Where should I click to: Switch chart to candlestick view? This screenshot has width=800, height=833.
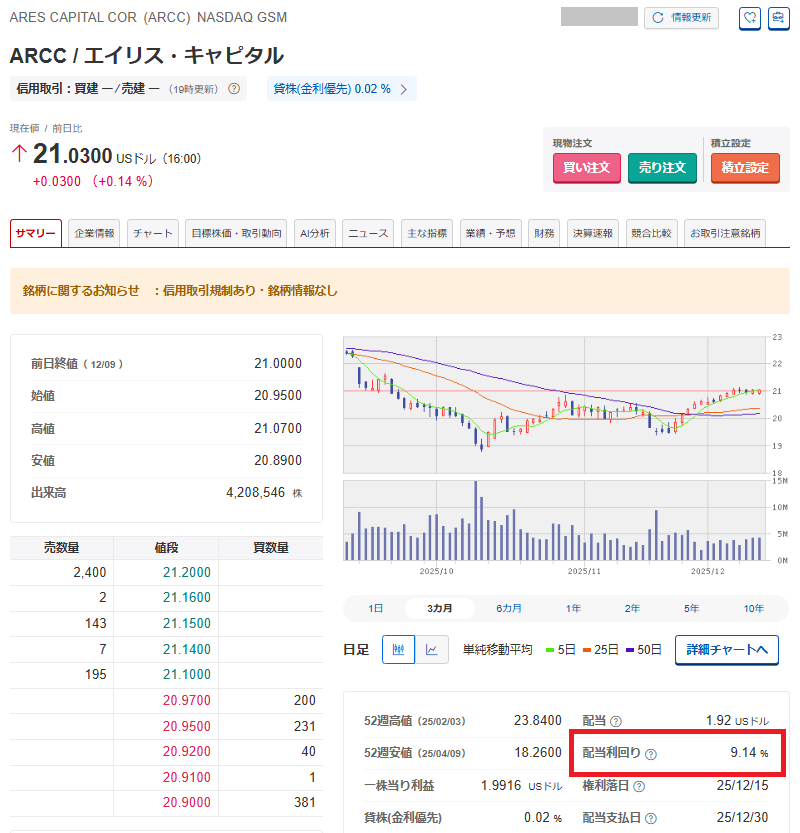pos(398,649)
